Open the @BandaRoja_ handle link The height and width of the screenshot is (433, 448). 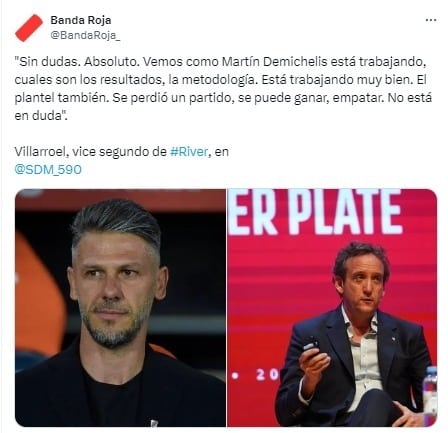point(85,35)
